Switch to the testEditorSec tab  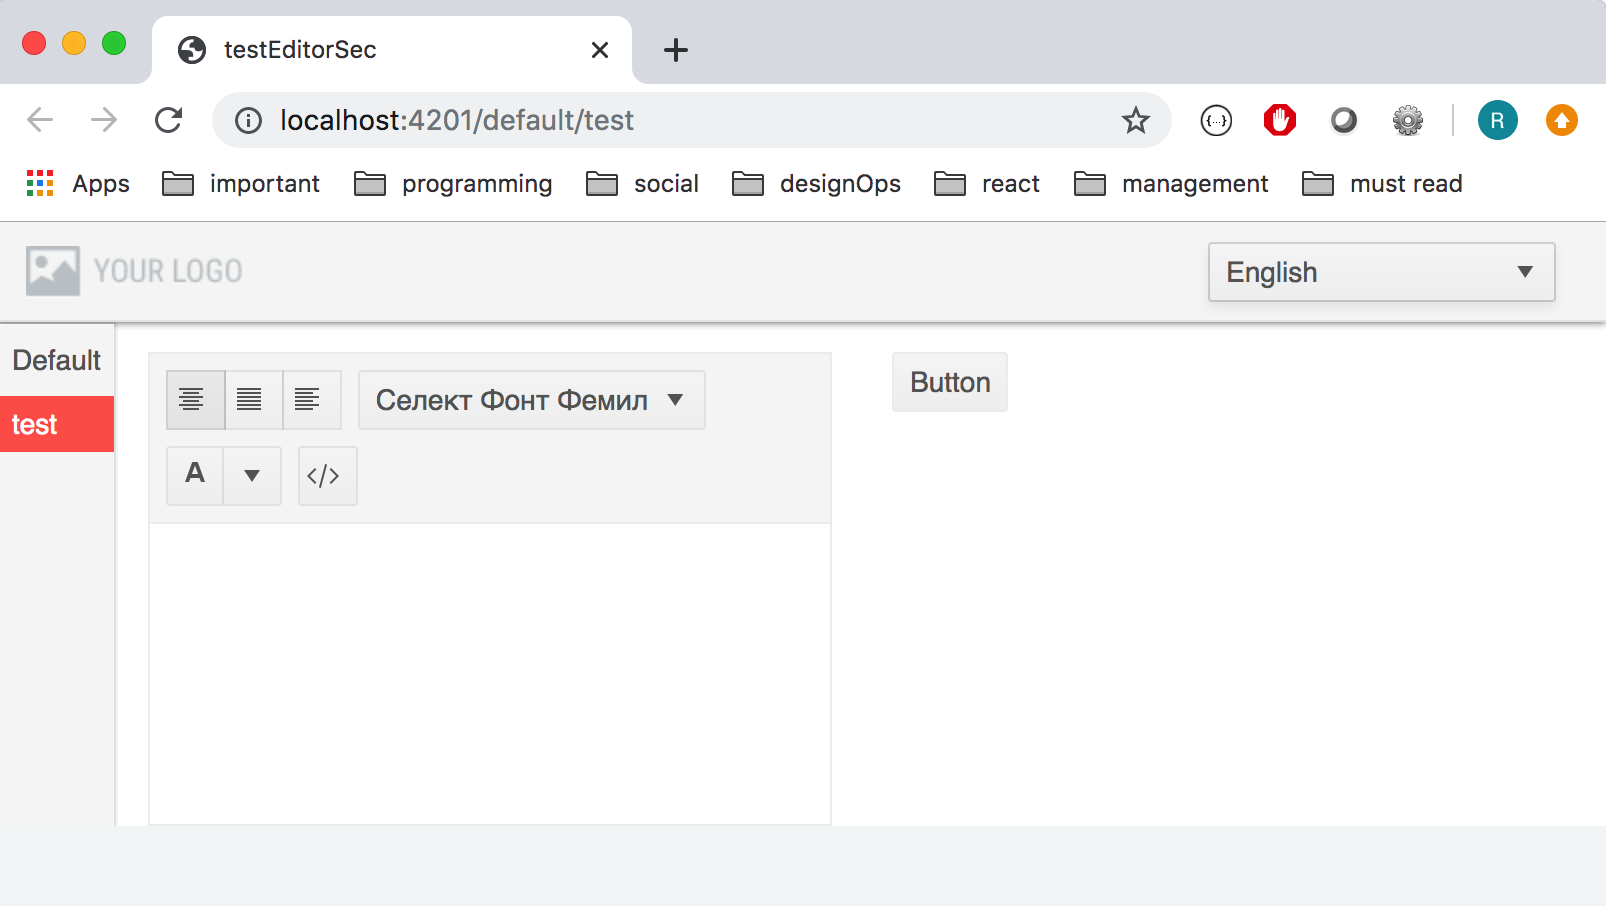tap(392, 50)
